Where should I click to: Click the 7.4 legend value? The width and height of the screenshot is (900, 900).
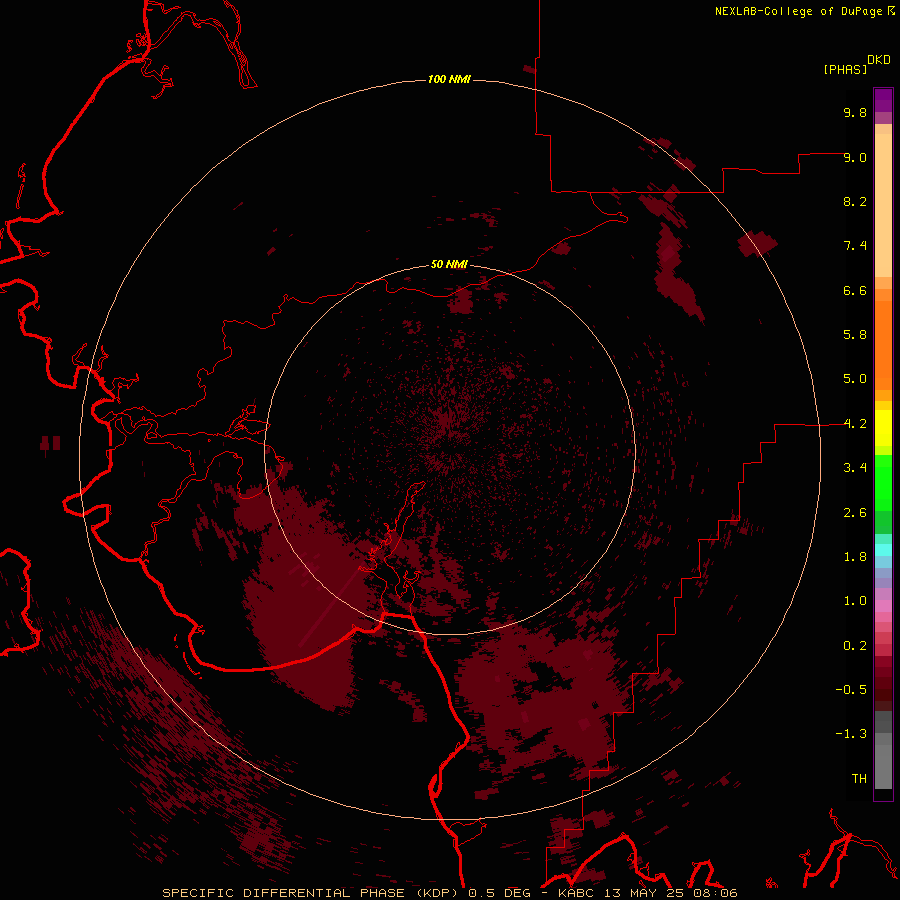click(x=855, y=246)
